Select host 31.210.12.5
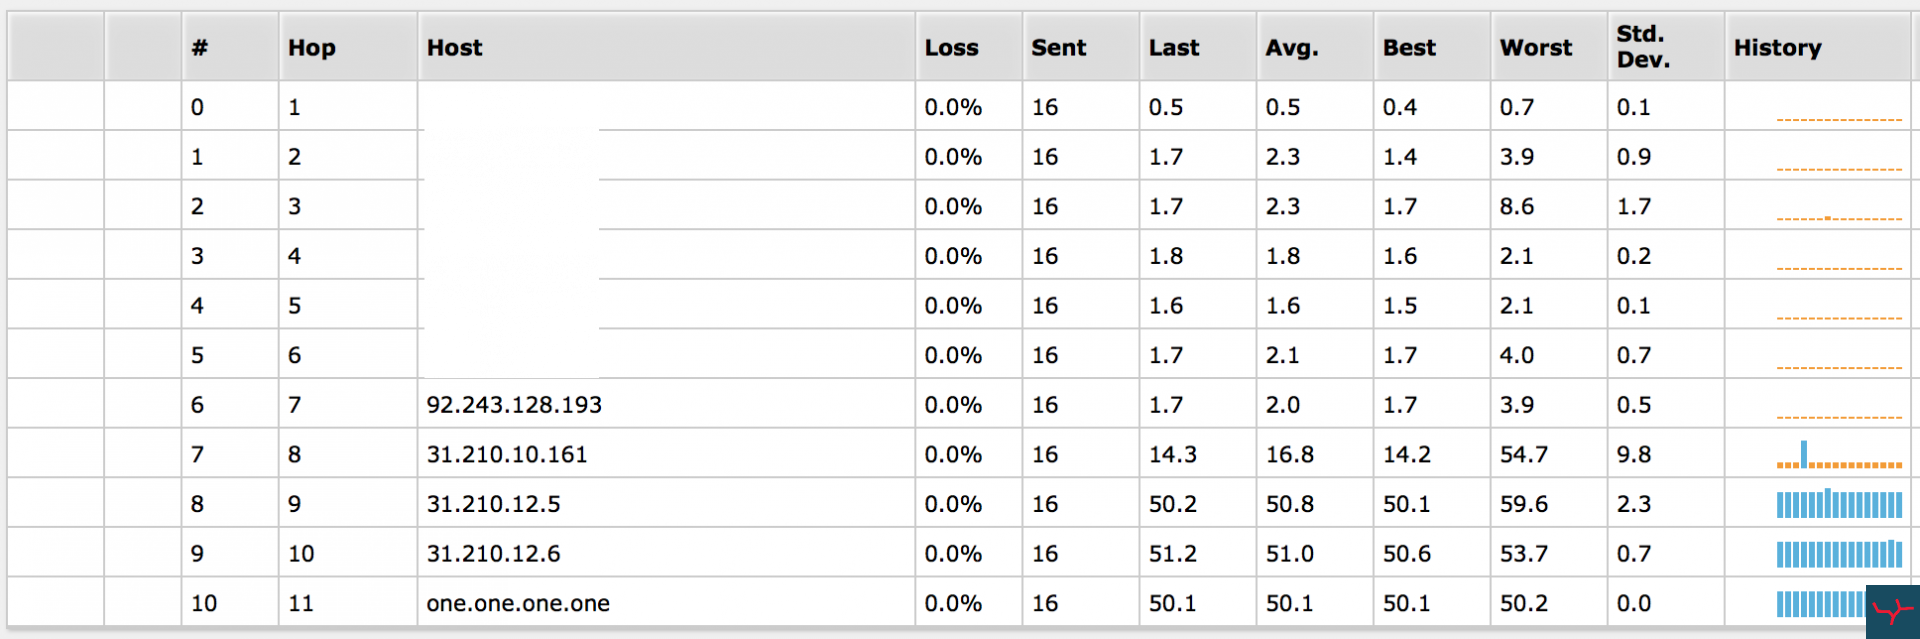The image size is (1920, 639). coord(493,504)
